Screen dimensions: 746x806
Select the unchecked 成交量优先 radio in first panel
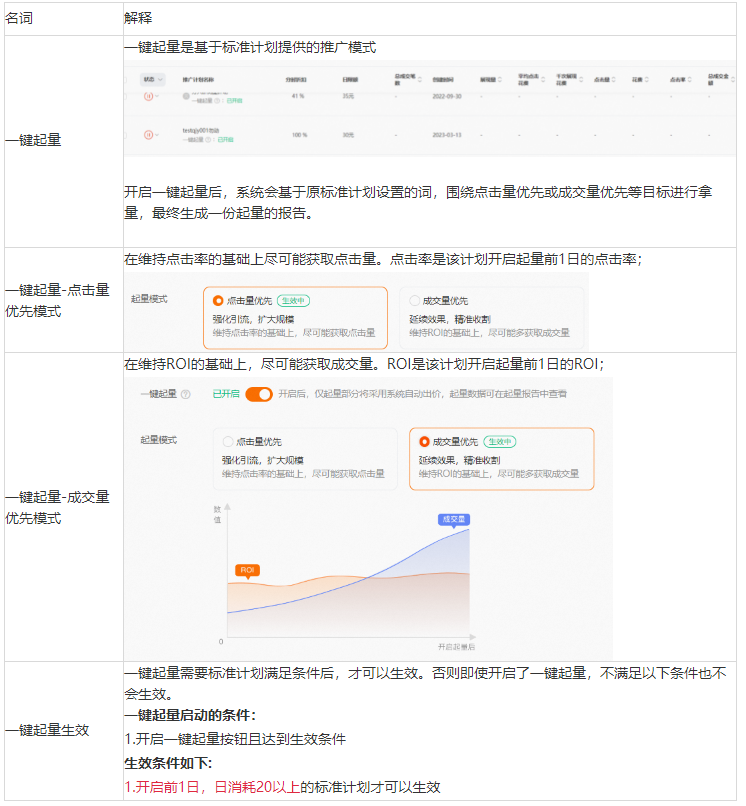tap(415, 300)
